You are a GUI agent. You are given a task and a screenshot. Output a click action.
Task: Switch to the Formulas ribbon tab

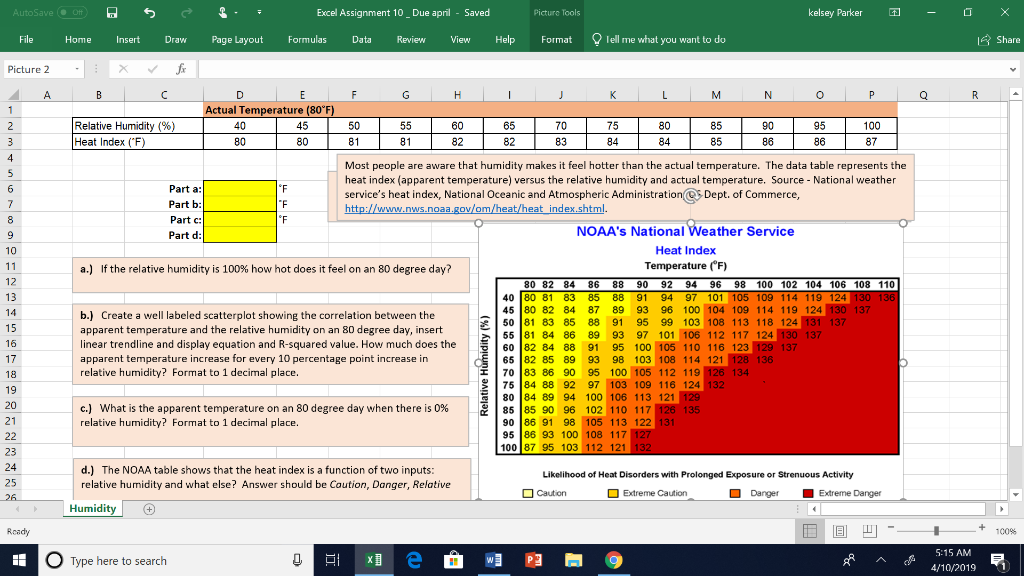point(306,40)
